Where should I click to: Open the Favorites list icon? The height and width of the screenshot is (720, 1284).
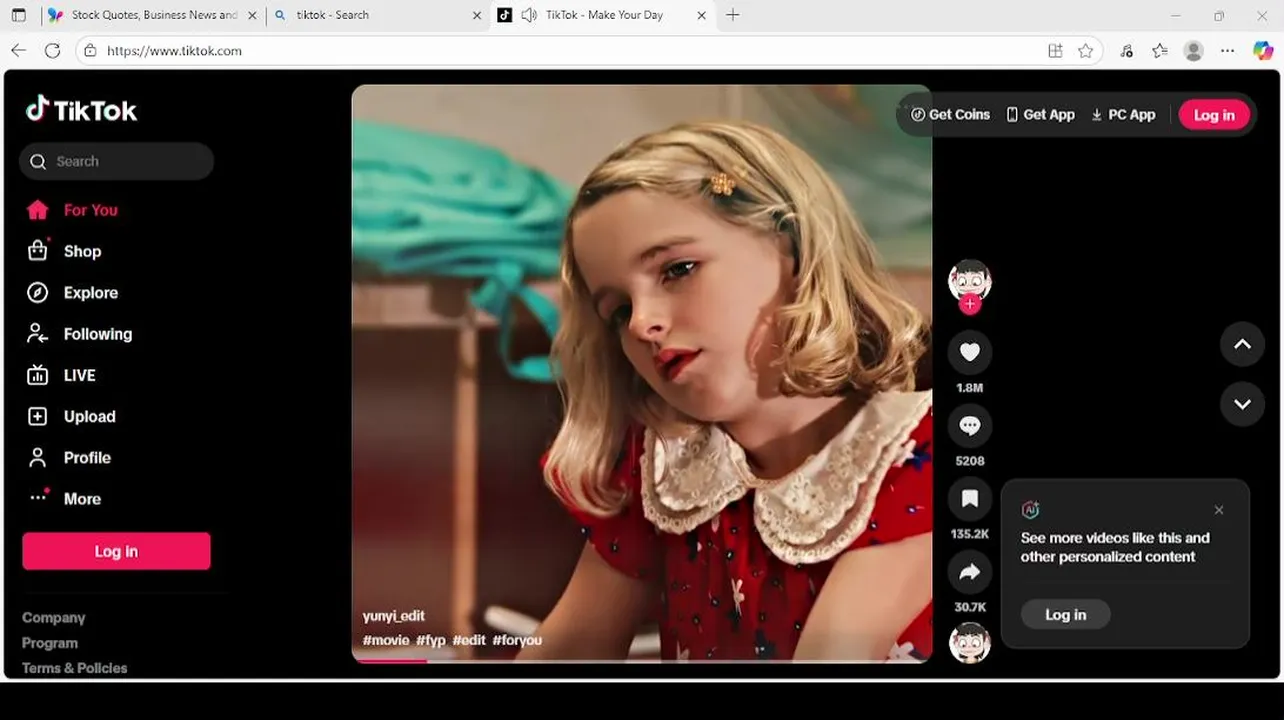point(1160,51)
